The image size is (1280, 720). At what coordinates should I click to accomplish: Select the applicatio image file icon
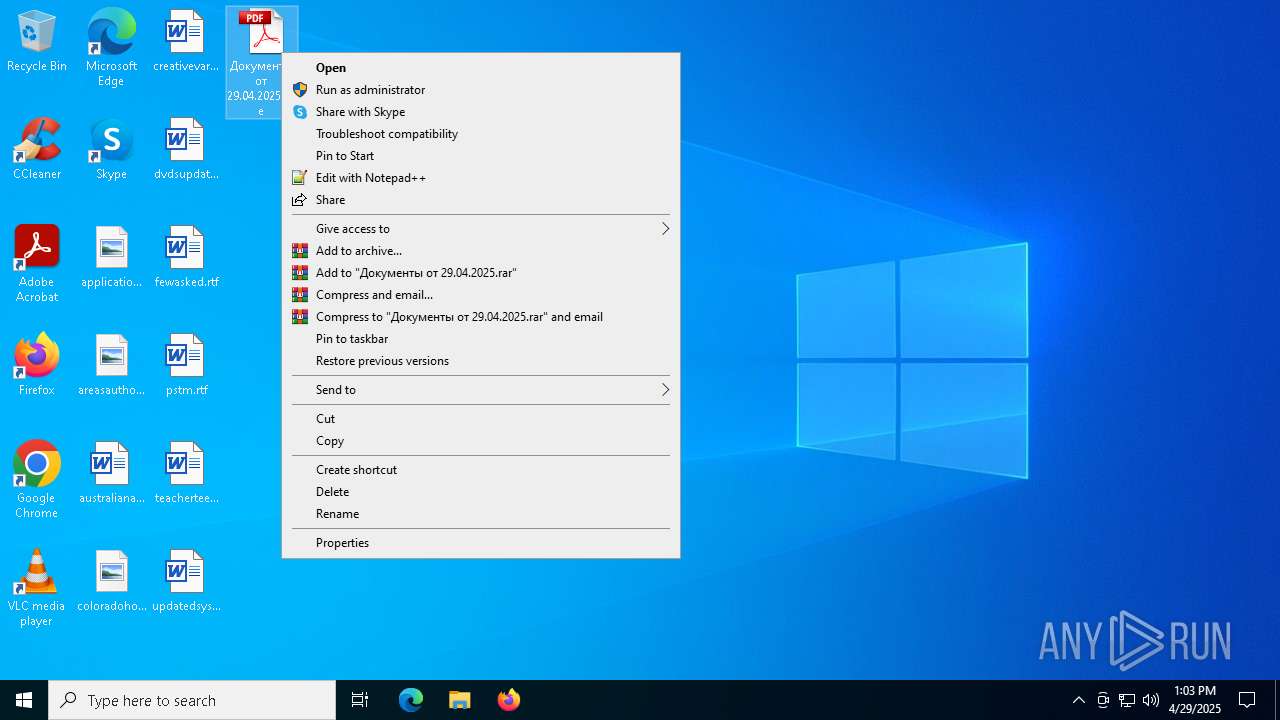[x=111, y=258]
